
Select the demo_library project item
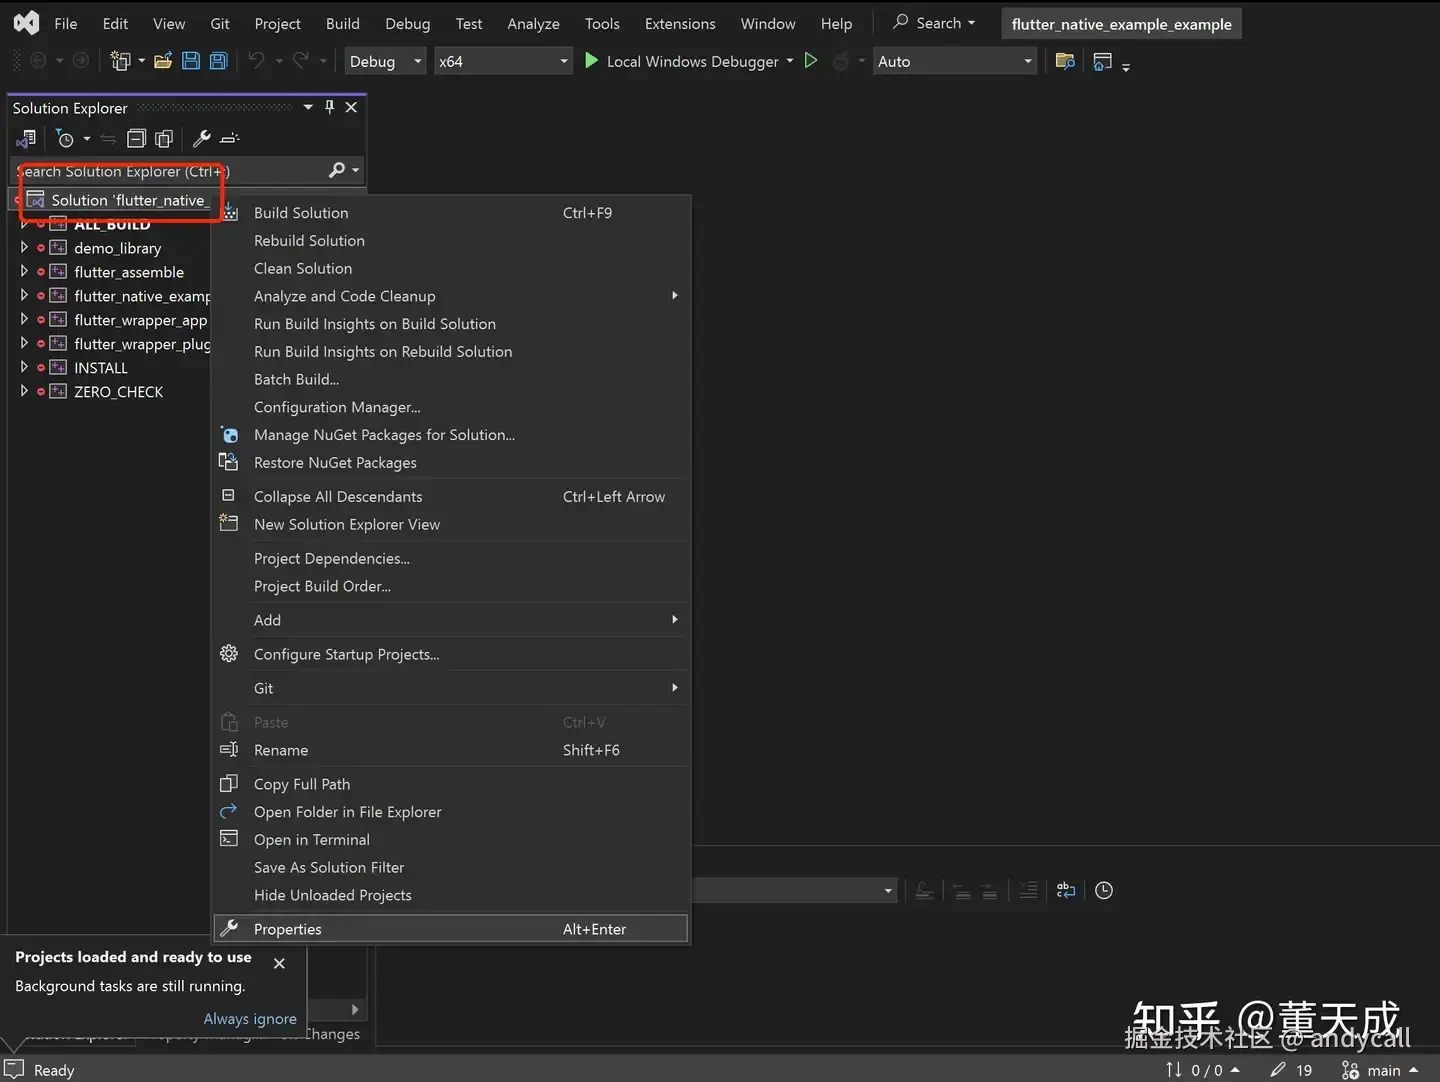tap(117, 248)
